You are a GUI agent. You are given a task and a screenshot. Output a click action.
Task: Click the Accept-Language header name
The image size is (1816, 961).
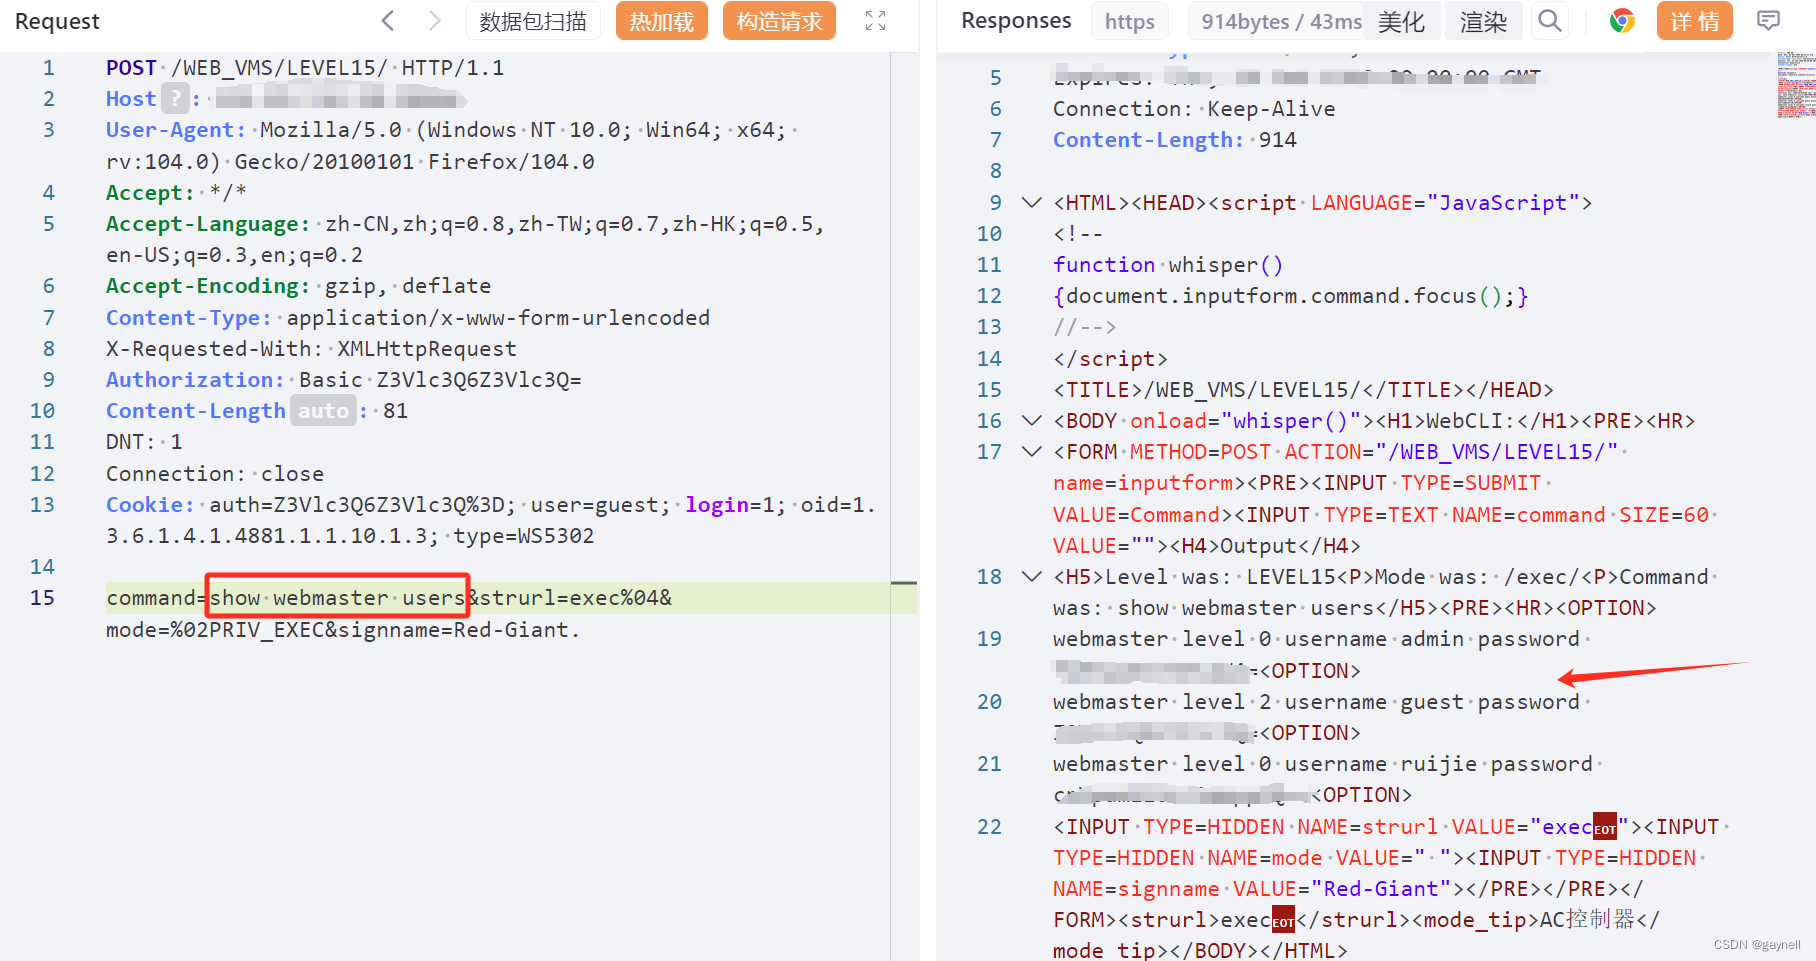point(208,223)
